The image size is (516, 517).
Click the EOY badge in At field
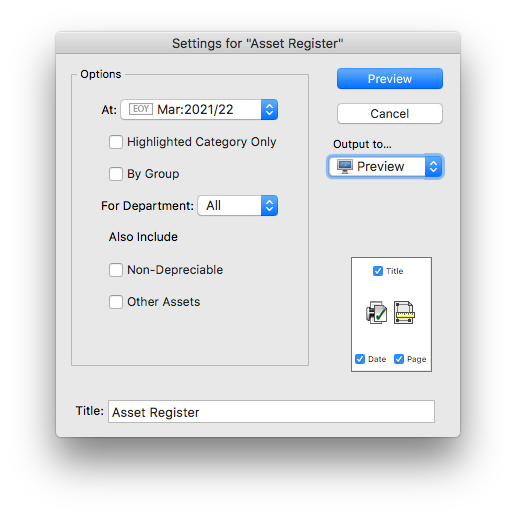(141, 109)
